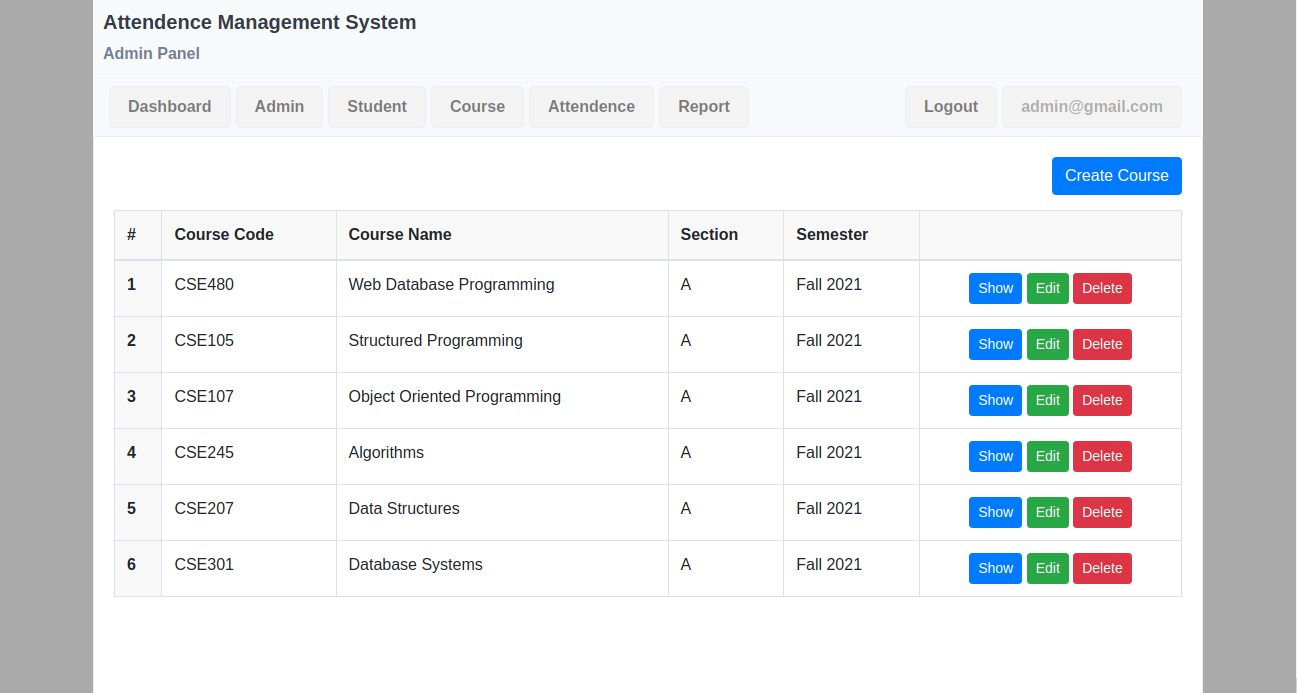Show the CSE301 Database Systems course
The height and width of the screenshot is (693, 1297).
pos(995,568)
